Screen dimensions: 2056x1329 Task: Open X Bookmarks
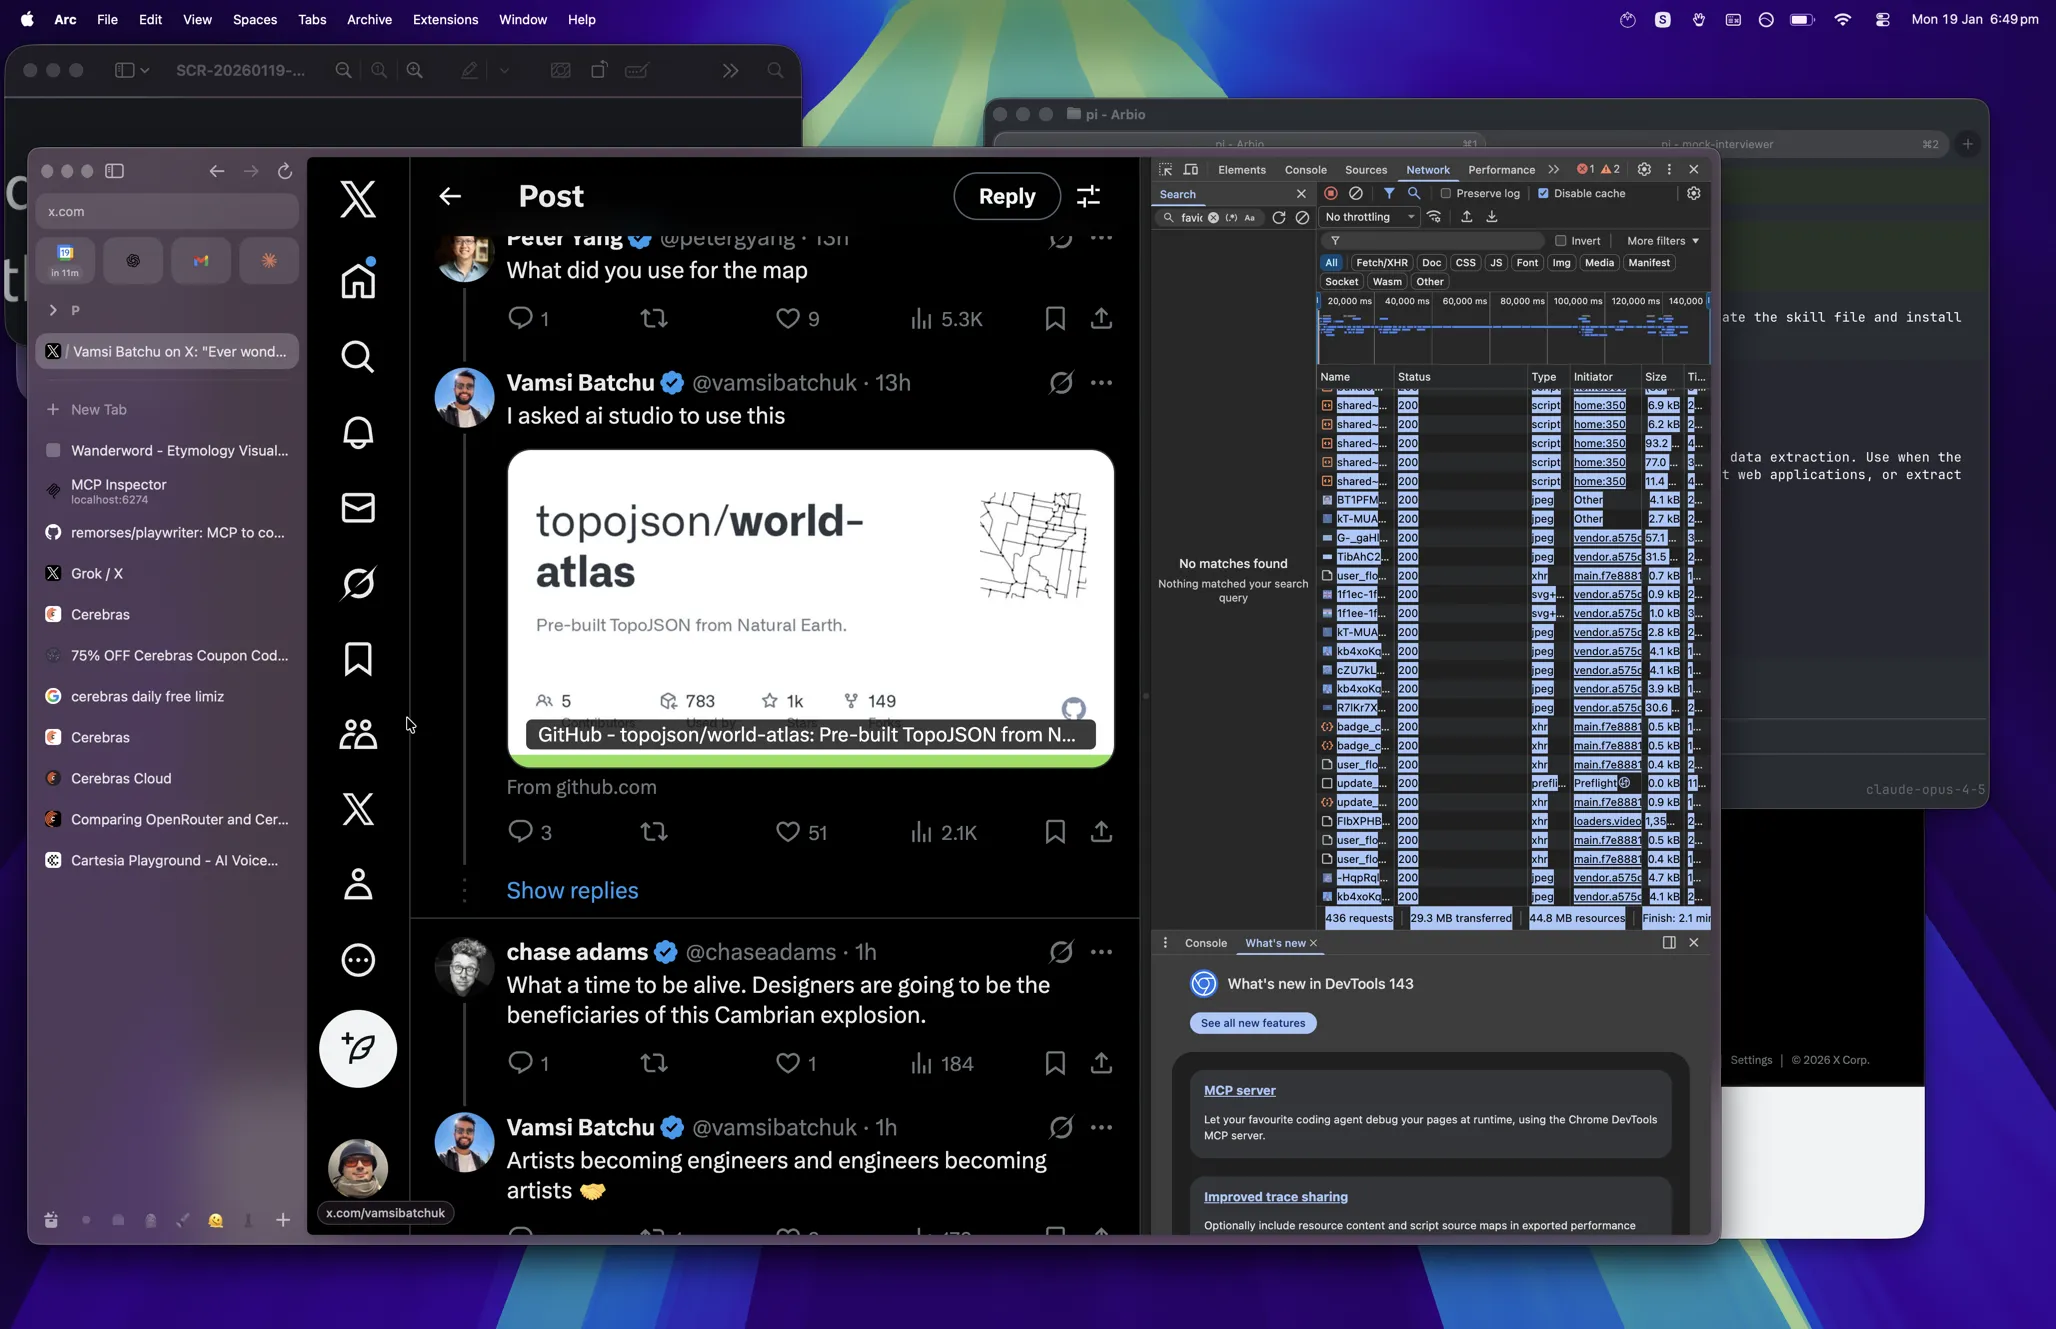pyautogui.click(x=357, y=659)
